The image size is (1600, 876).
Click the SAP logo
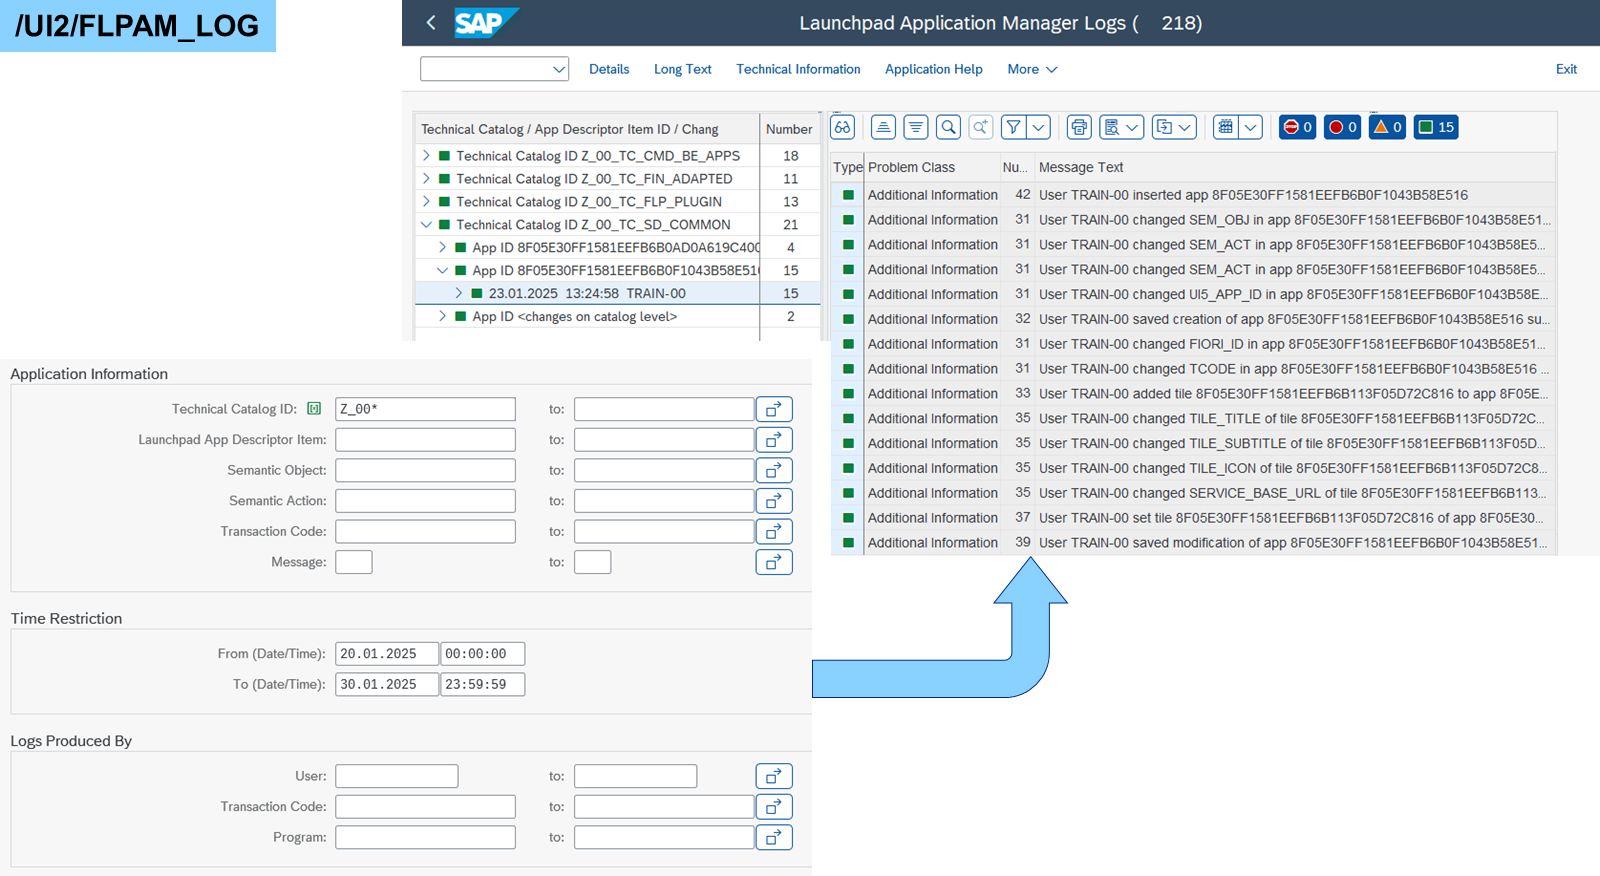pyautogui.click(x=486, y=22)
